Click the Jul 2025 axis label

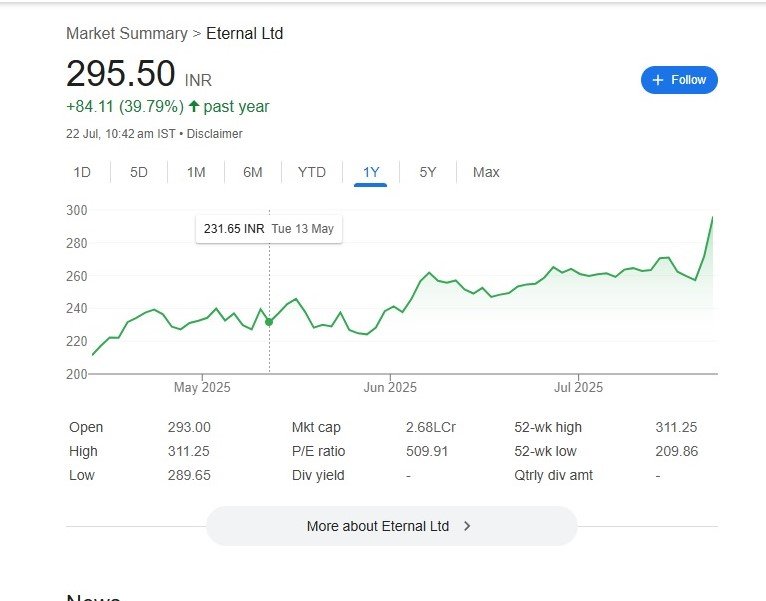coord(578,387)
